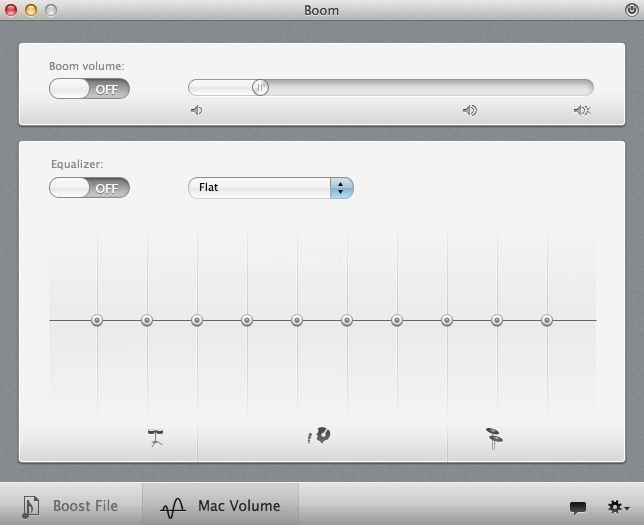Click the first equalizer band knob
644x525 pixels.
[97, 320]
